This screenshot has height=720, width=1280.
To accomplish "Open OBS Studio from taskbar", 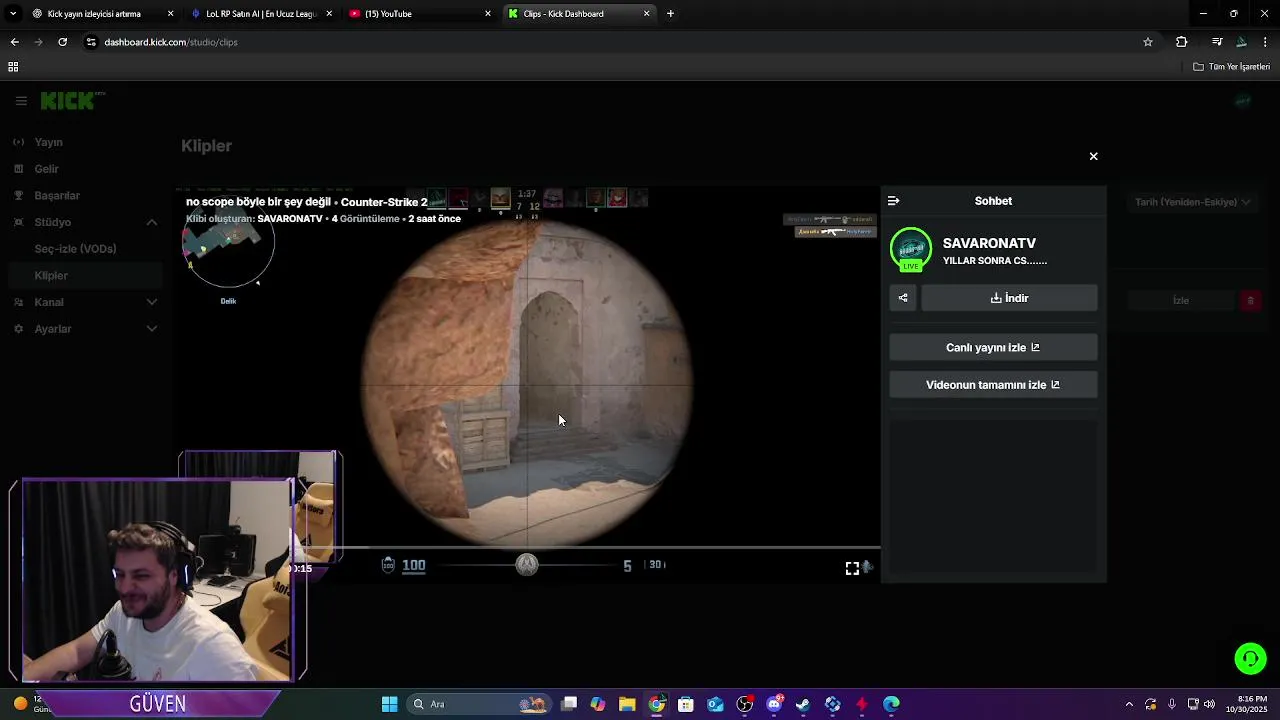I will point(745,704).
